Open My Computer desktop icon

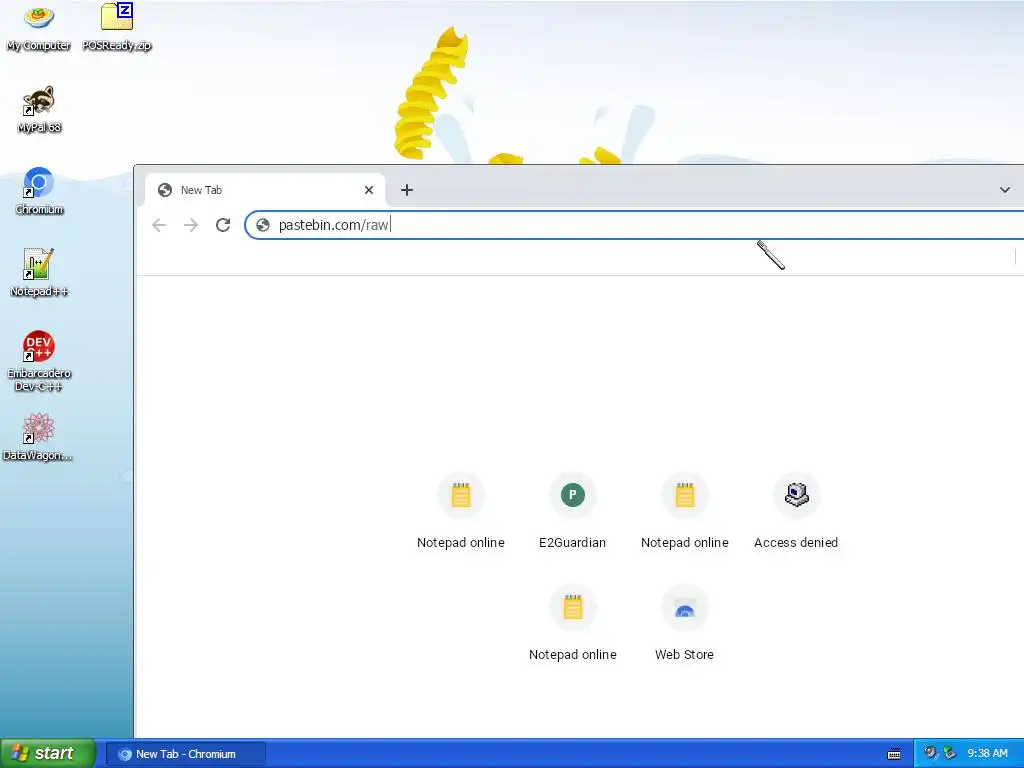(x=39, y=27)
